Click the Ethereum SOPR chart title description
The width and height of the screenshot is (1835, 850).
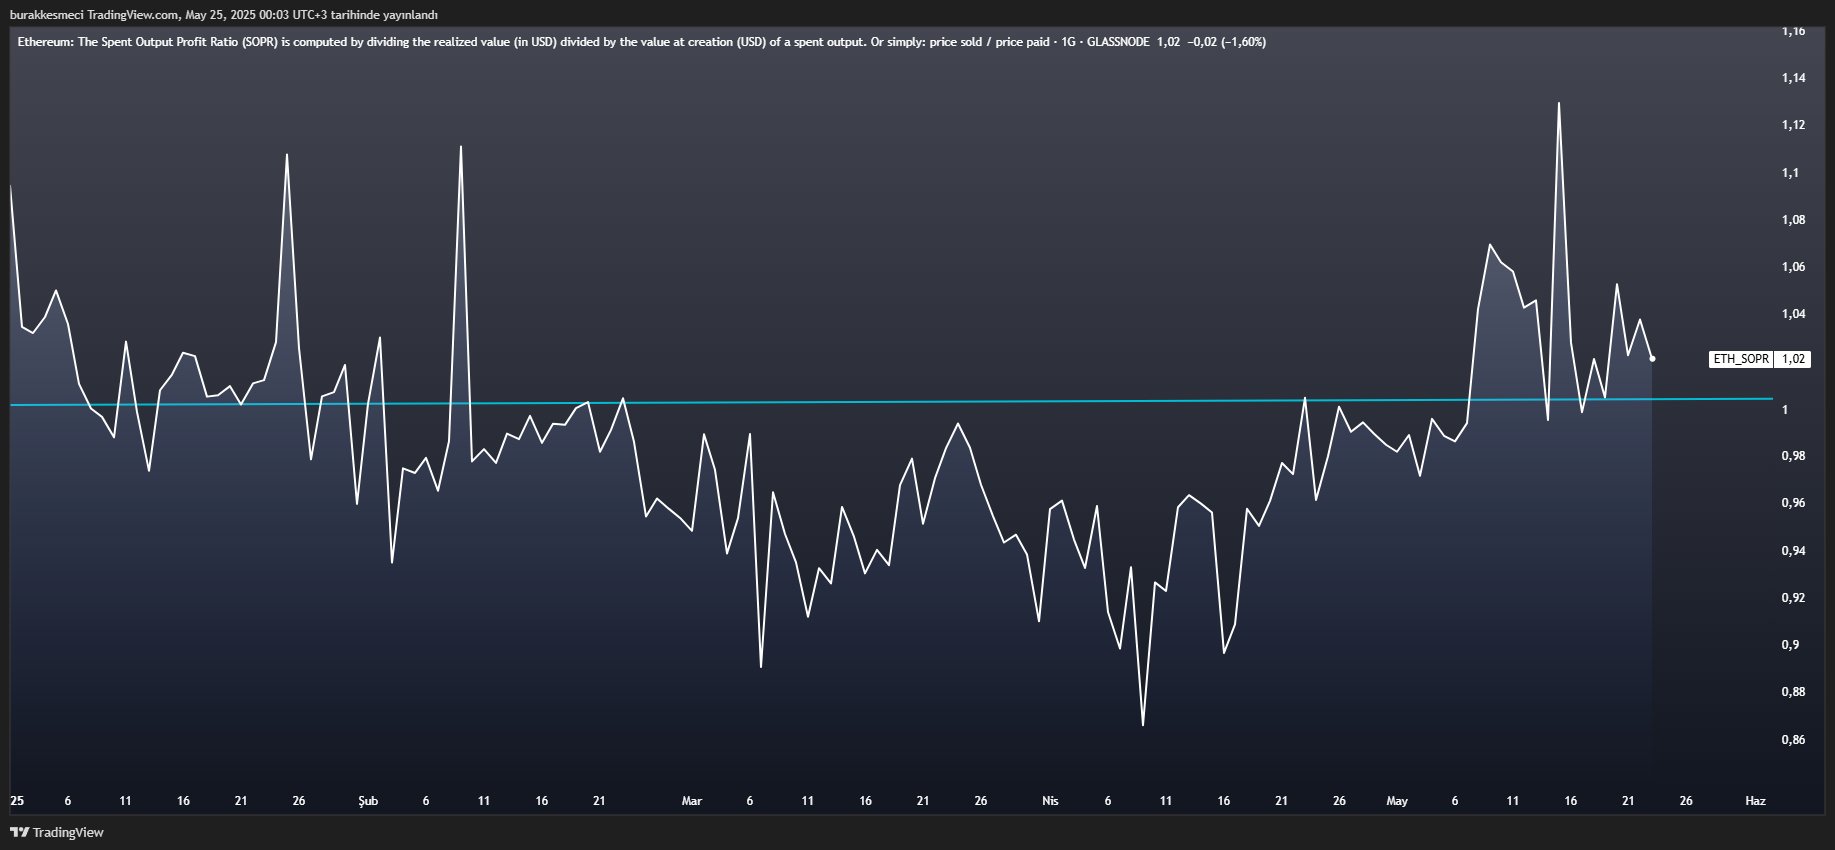[535, 42]
